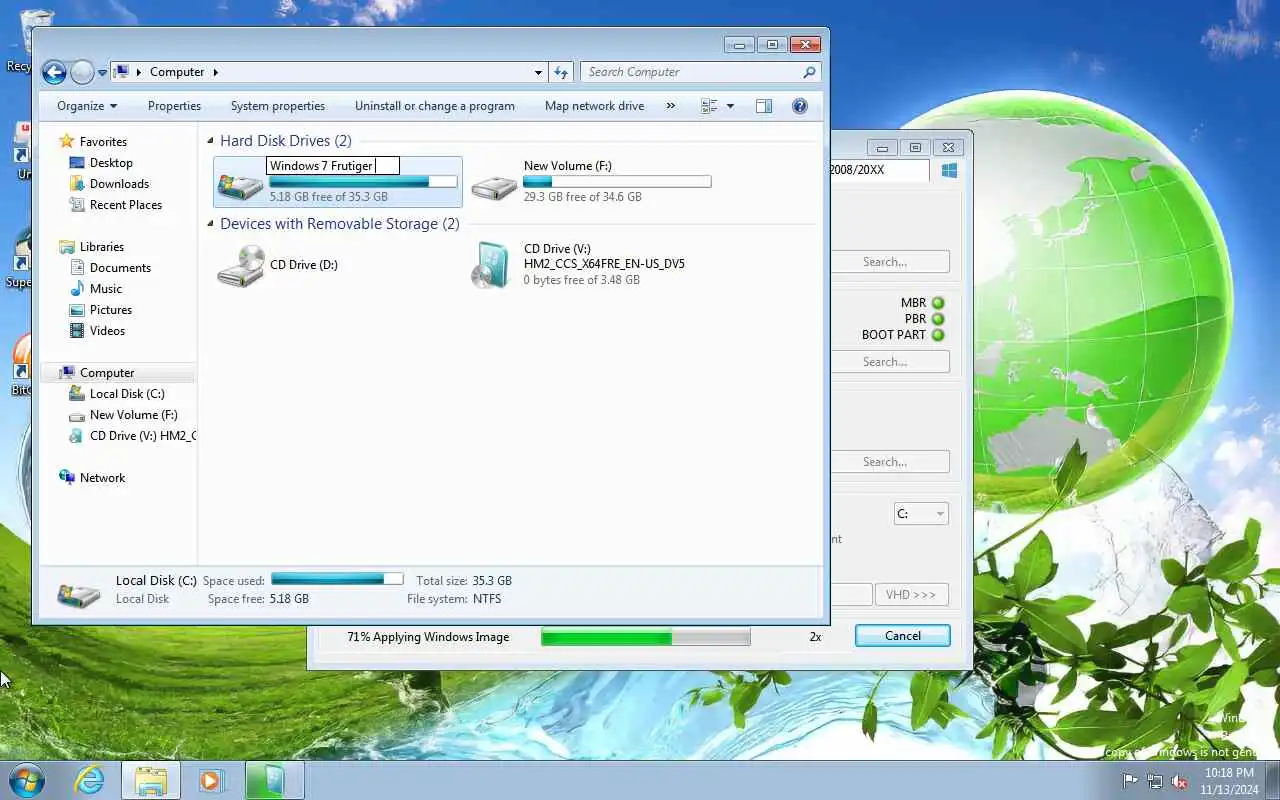
Task: Select Libraries in the navigation pane
Action: (102, 247)
